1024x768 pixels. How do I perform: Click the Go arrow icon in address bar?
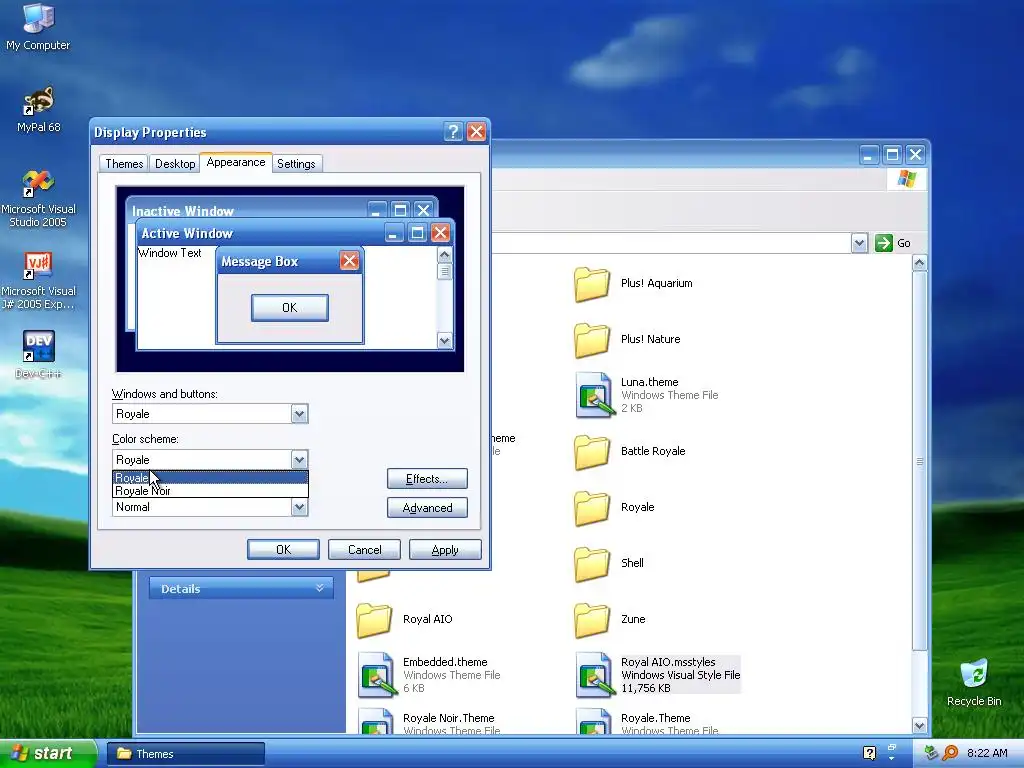tap(884, 243)
